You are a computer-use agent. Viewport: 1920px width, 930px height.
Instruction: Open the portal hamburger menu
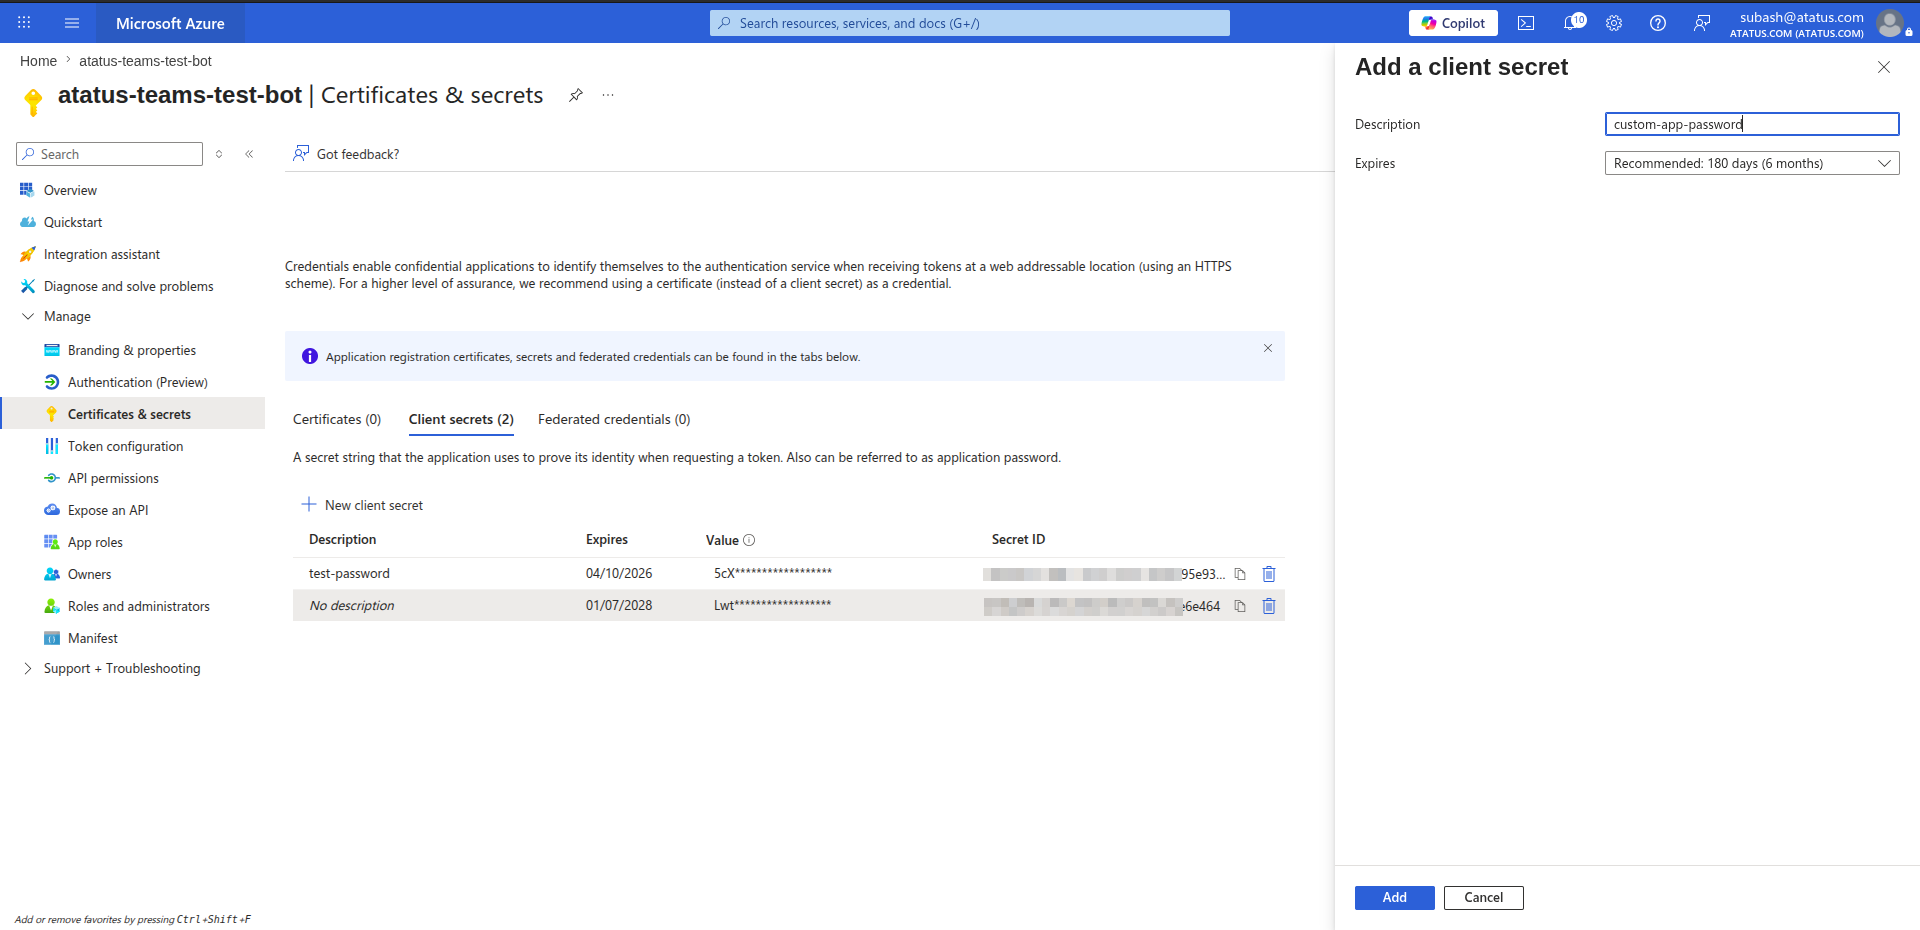point(72,22)
